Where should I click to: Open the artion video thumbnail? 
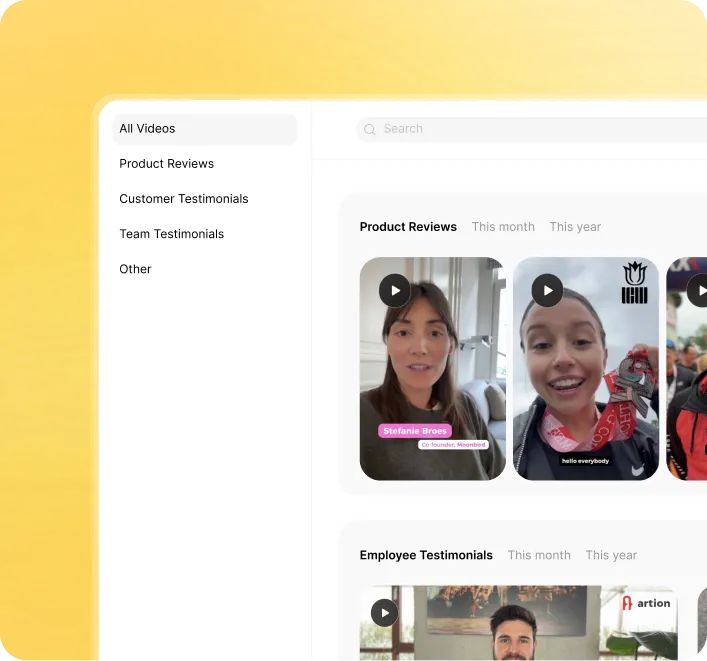pos(519,623)
